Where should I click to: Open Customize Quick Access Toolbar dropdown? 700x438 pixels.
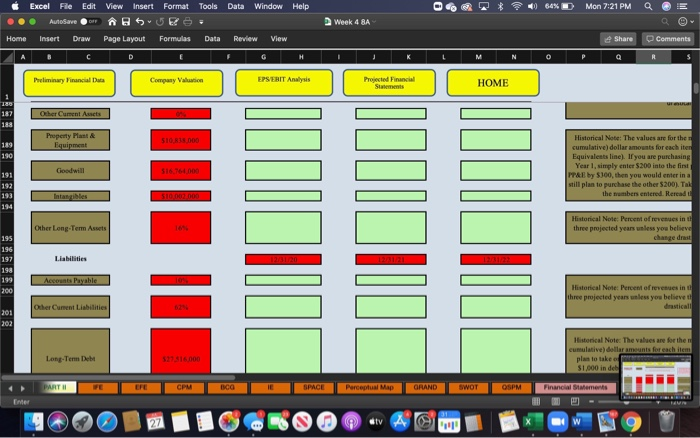point(201,21)
